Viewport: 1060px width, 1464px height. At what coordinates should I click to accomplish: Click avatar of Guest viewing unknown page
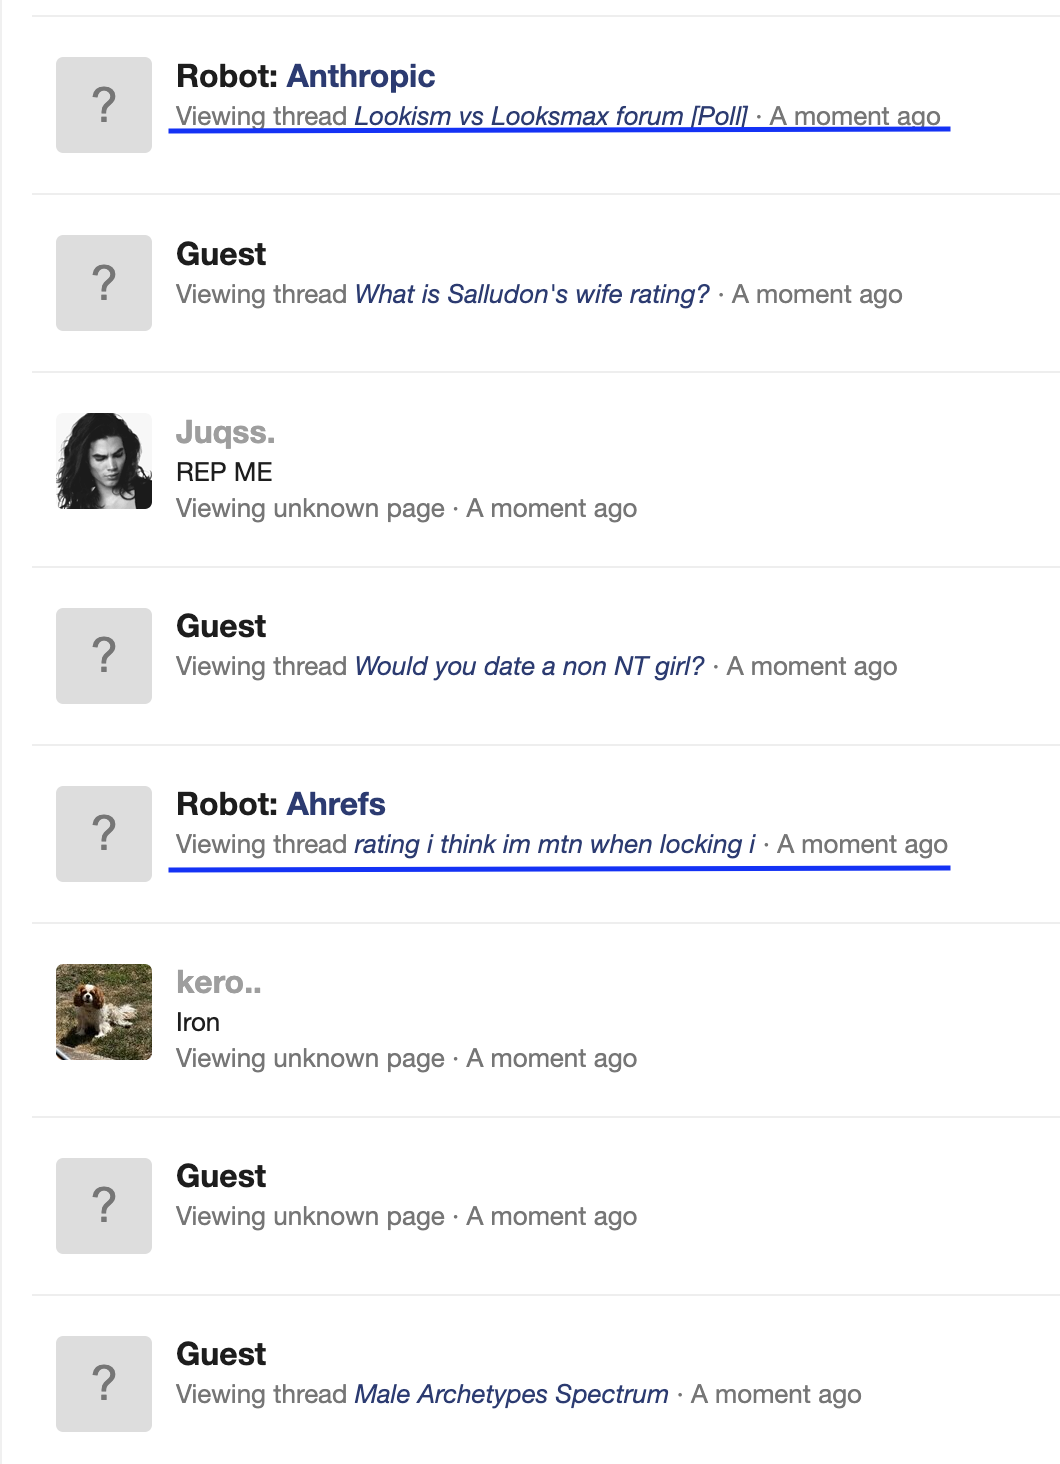(104, 1206)
